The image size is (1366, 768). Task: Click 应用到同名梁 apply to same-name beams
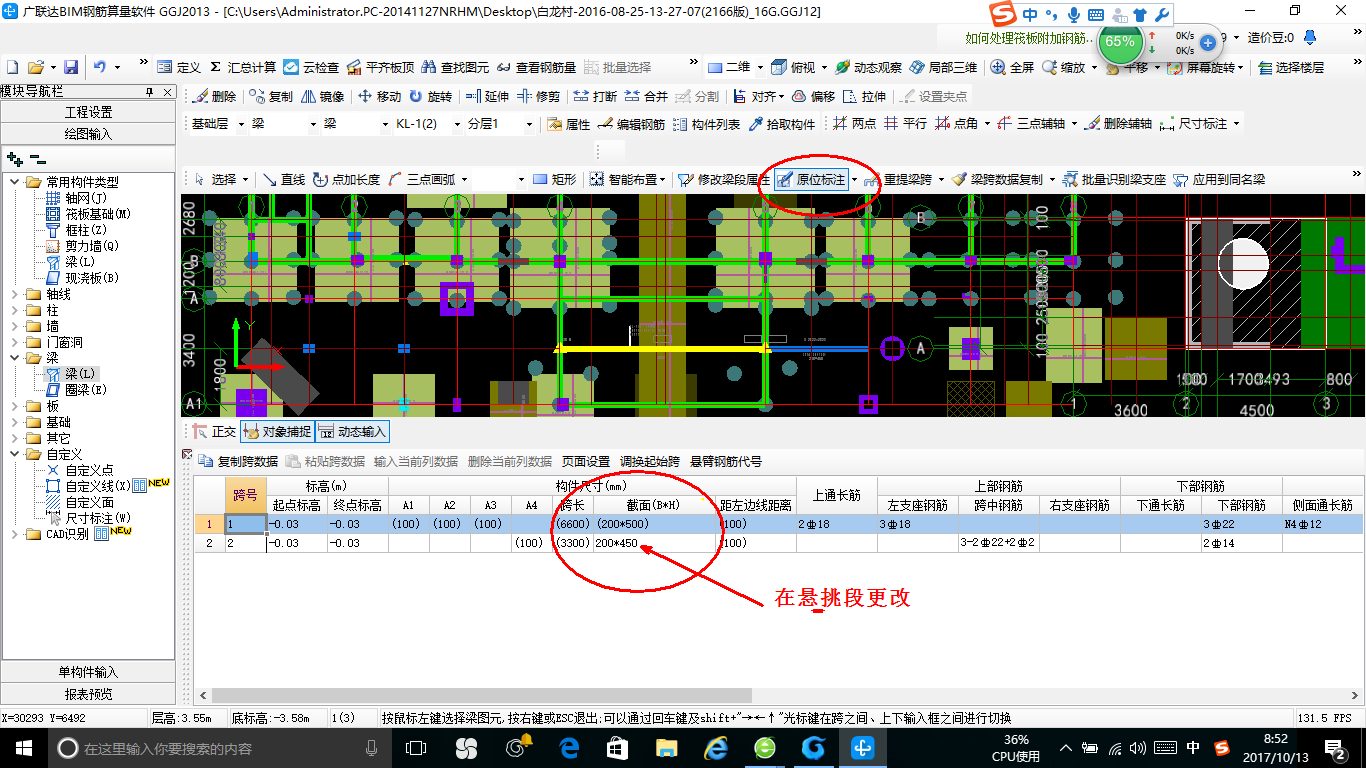(x=1219, y=179)
